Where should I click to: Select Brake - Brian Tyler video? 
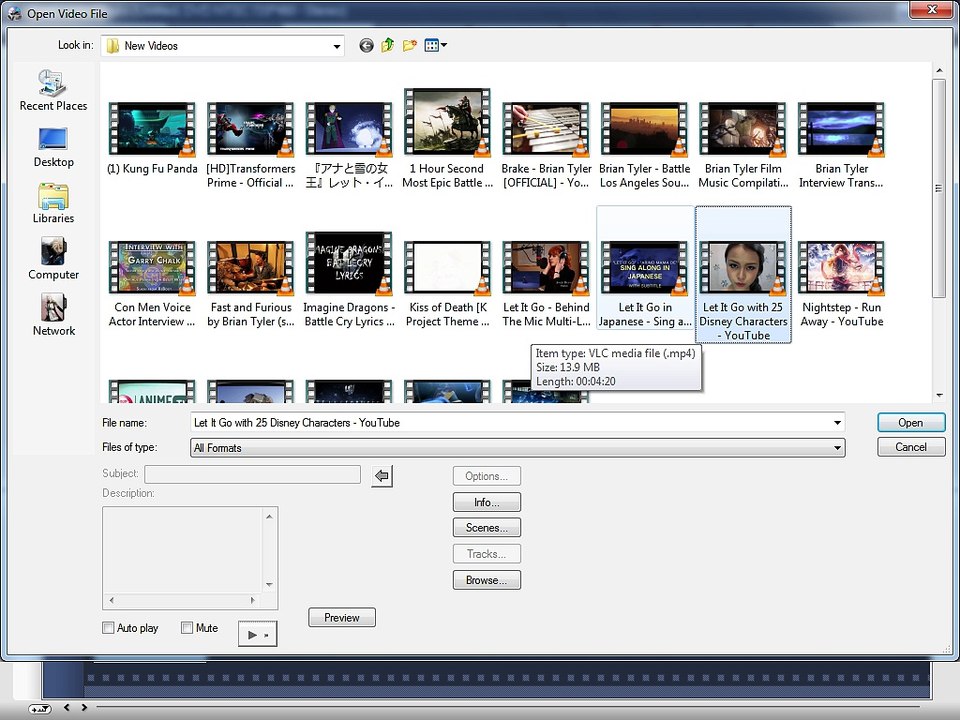(546, 146)
